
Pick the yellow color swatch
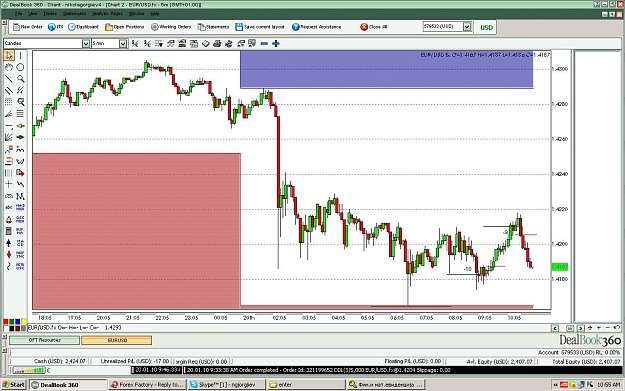24,322
